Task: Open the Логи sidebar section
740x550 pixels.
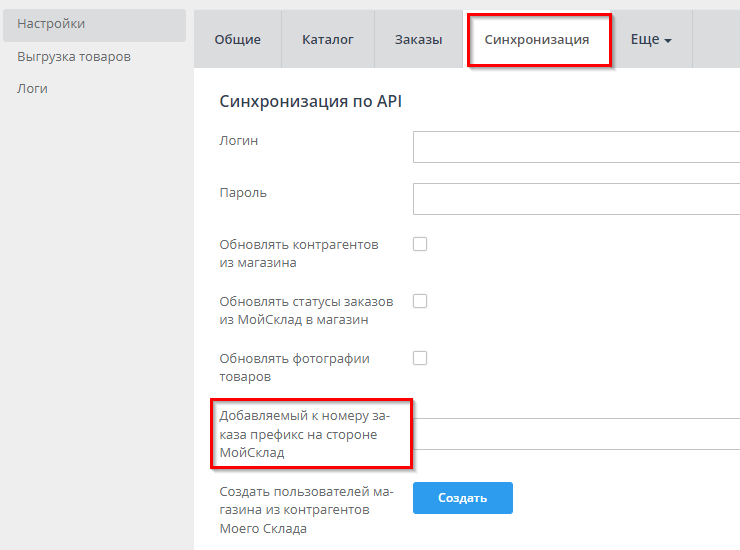Action: point(33,88)
